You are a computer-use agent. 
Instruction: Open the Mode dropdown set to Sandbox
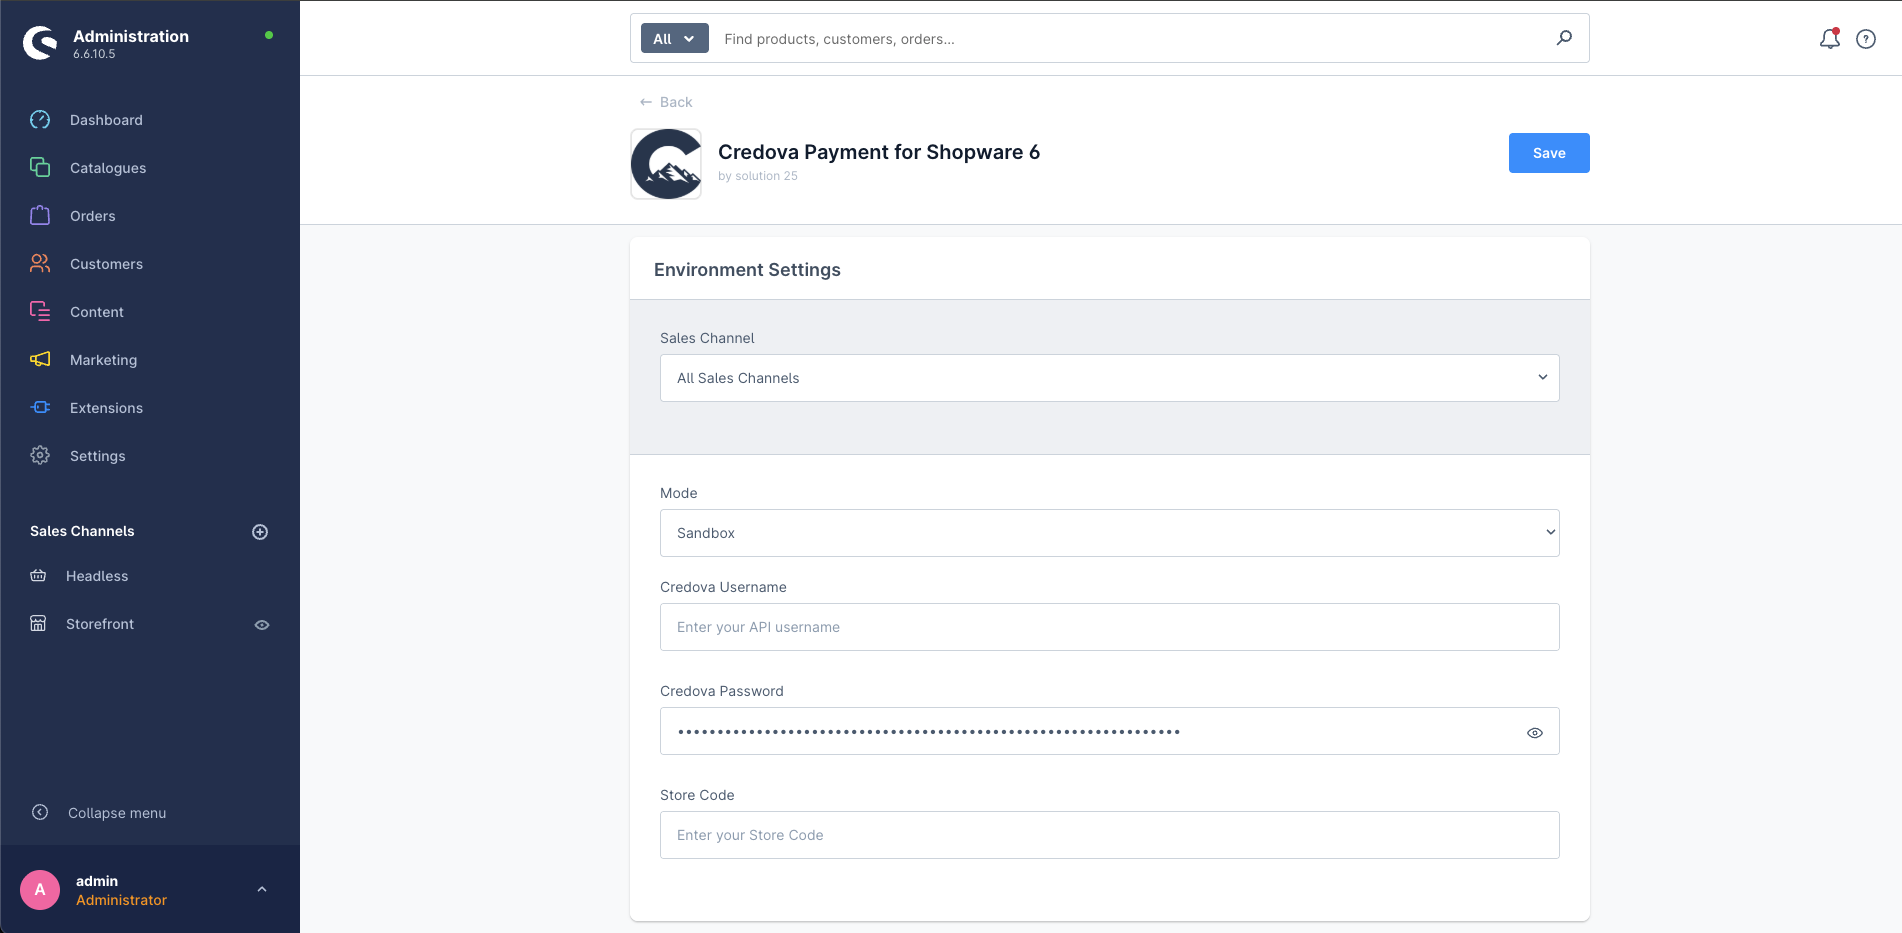click(x=1109, y=533)
